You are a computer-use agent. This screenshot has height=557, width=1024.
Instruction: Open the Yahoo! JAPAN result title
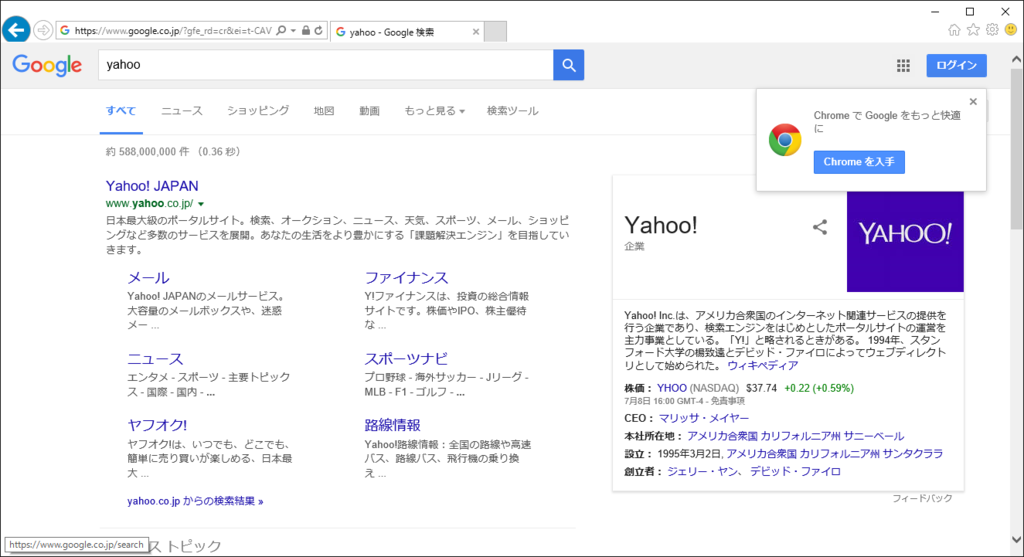[x=152, y=186]
